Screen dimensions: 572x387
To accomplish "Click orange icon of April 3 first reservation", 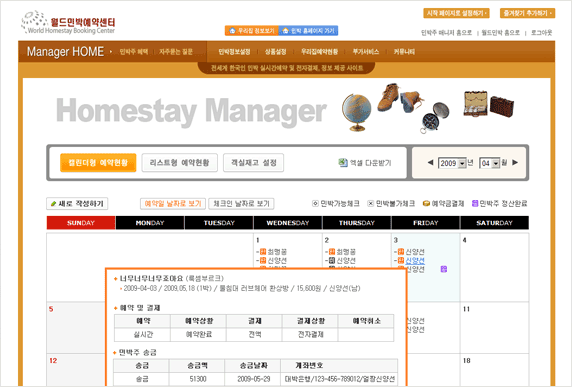I will pyautogui.click(x=401, y=252).
